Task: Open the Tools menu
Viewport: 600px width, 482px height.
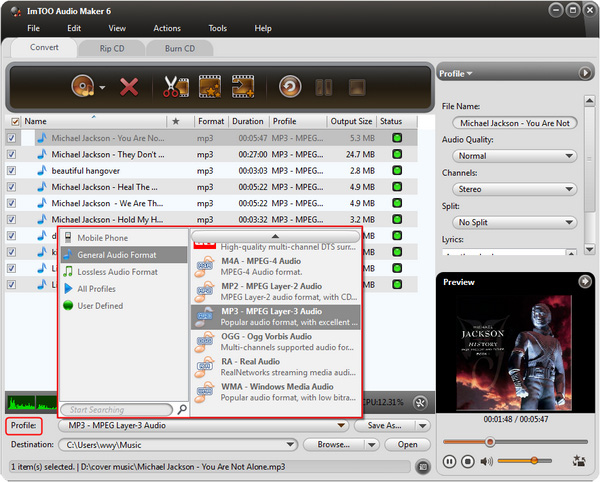Action: point(217,28)
